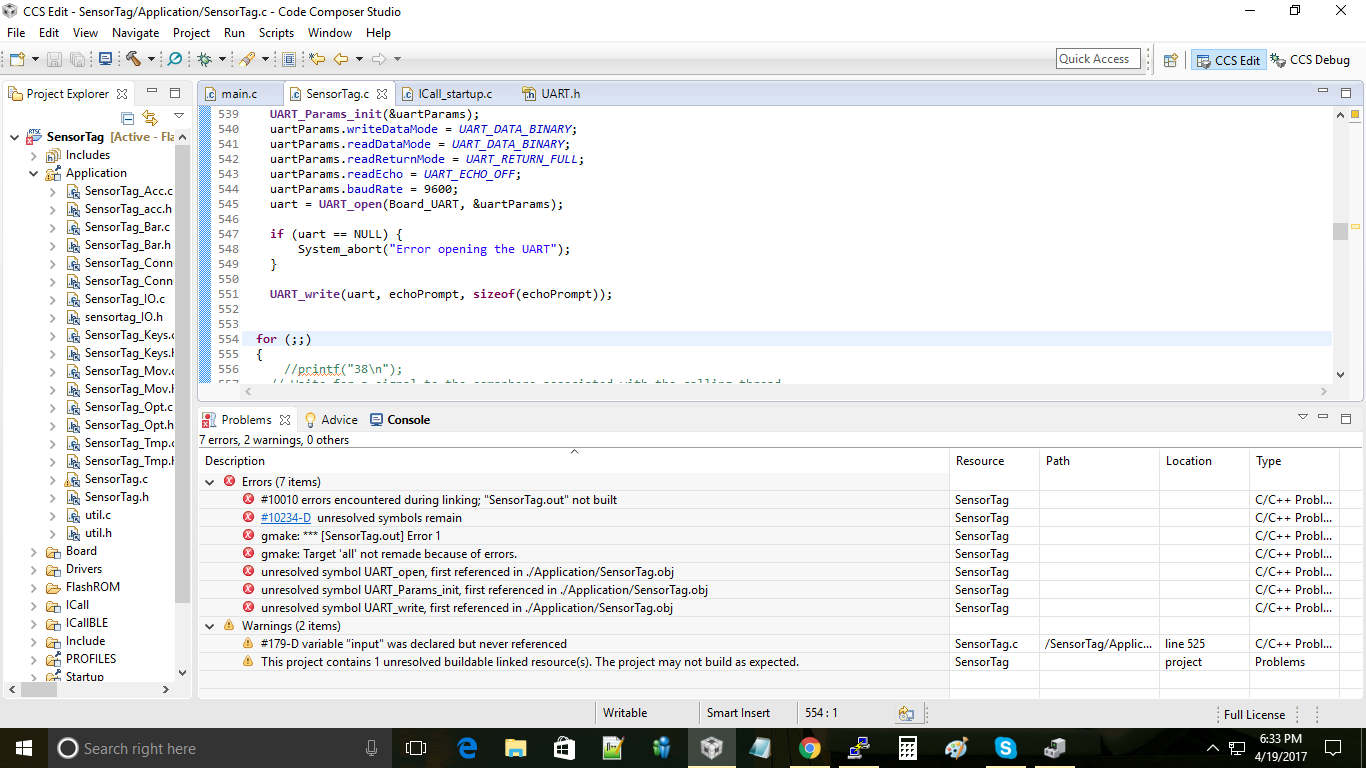Open the Project Explorer View Menu triangle
The image size is (1366, 768).
coord(179,117)
